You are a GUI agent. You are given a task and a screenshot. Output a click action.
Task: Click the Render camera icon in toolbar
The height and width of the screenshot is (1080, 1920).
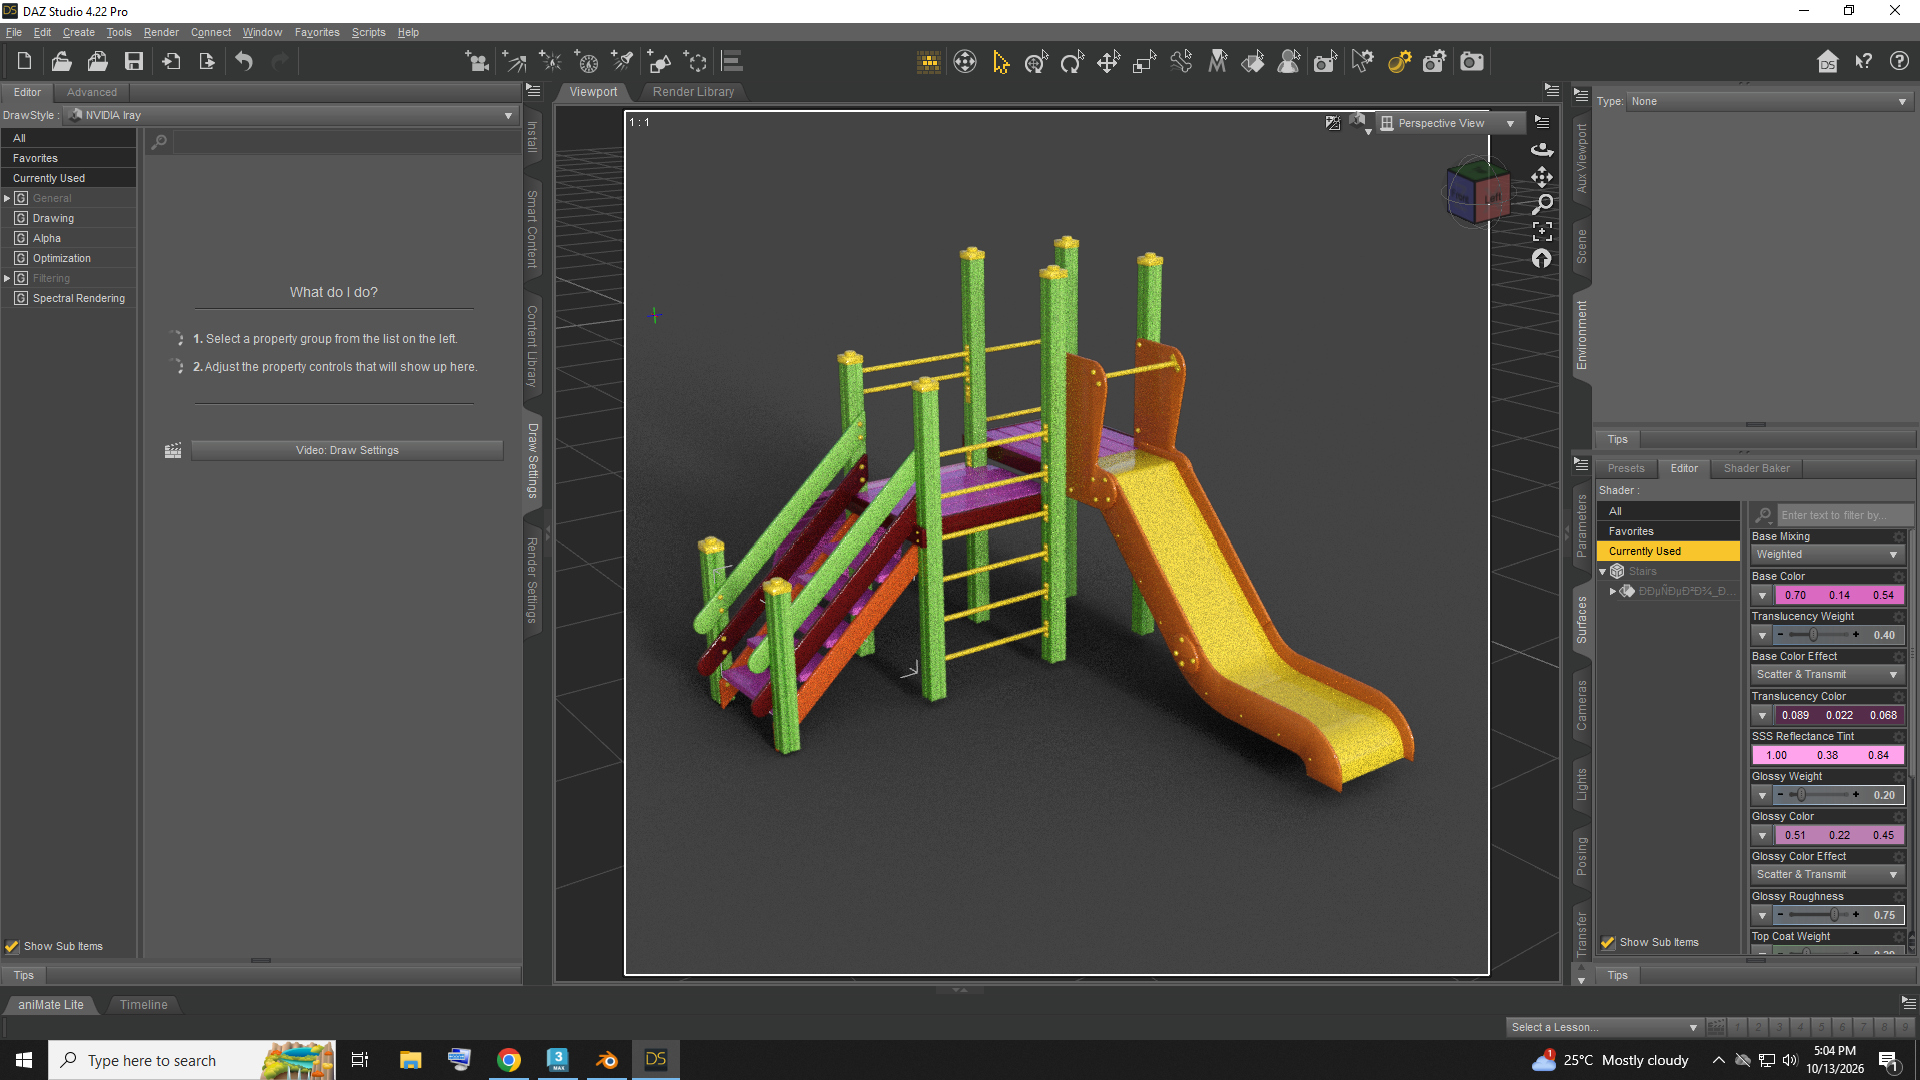pyautogui.click(x=1472, y=62)
